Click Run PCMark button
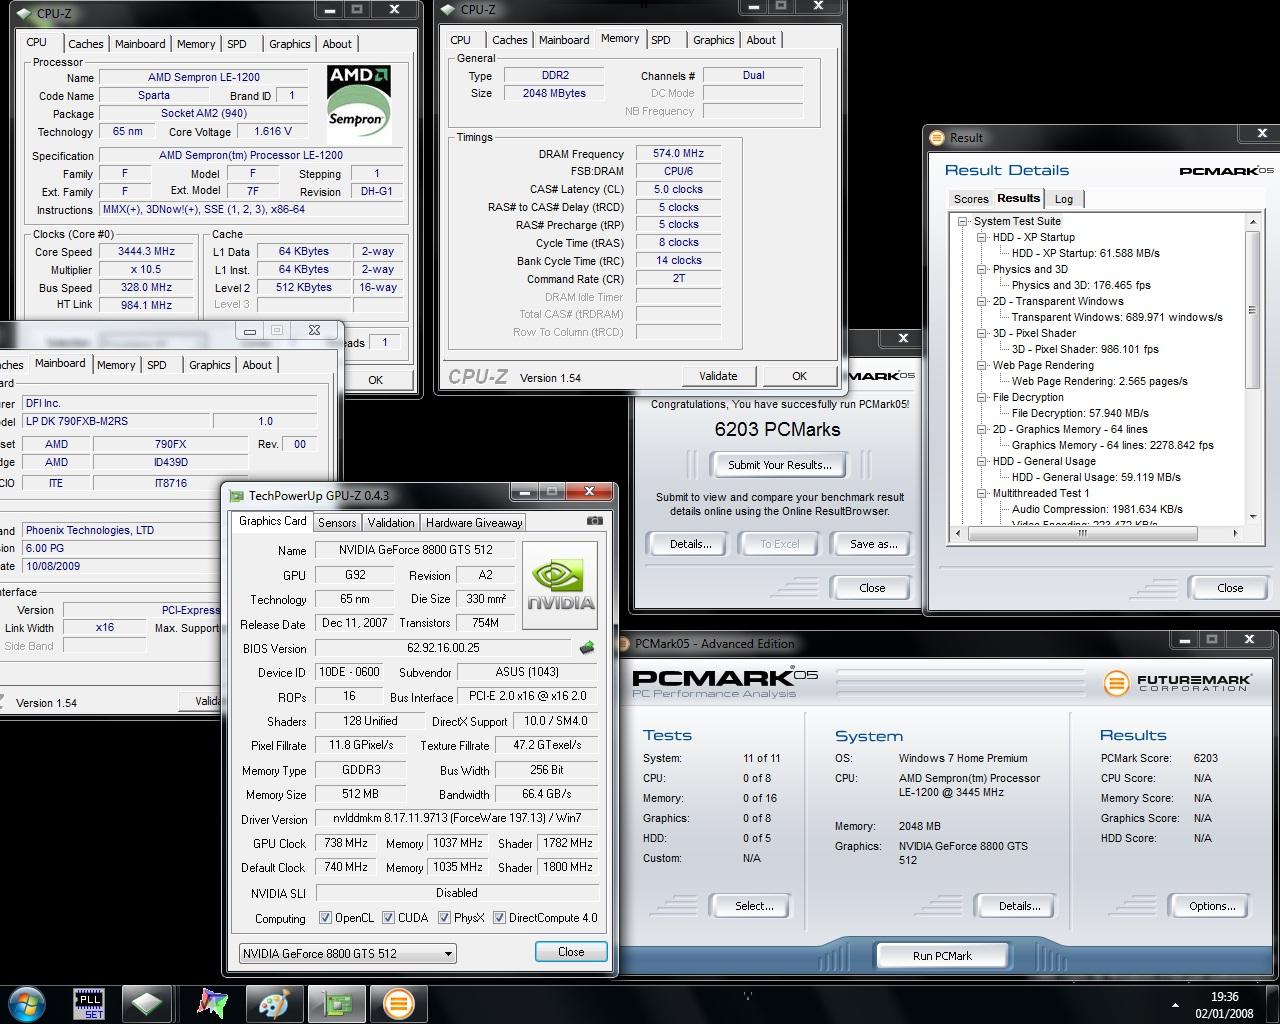Screen dimensions: 1280x1024 coord(942,956)
